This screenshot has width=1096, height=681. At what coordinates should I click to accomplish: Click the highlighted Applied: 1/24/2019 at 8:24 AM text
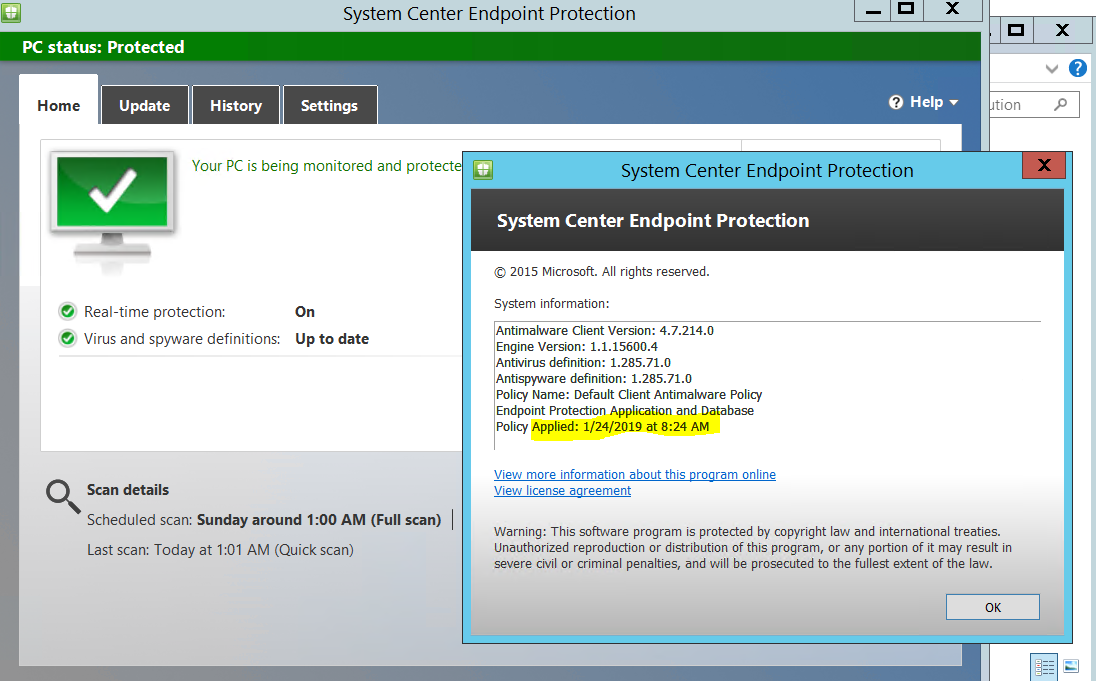[621, 426]
